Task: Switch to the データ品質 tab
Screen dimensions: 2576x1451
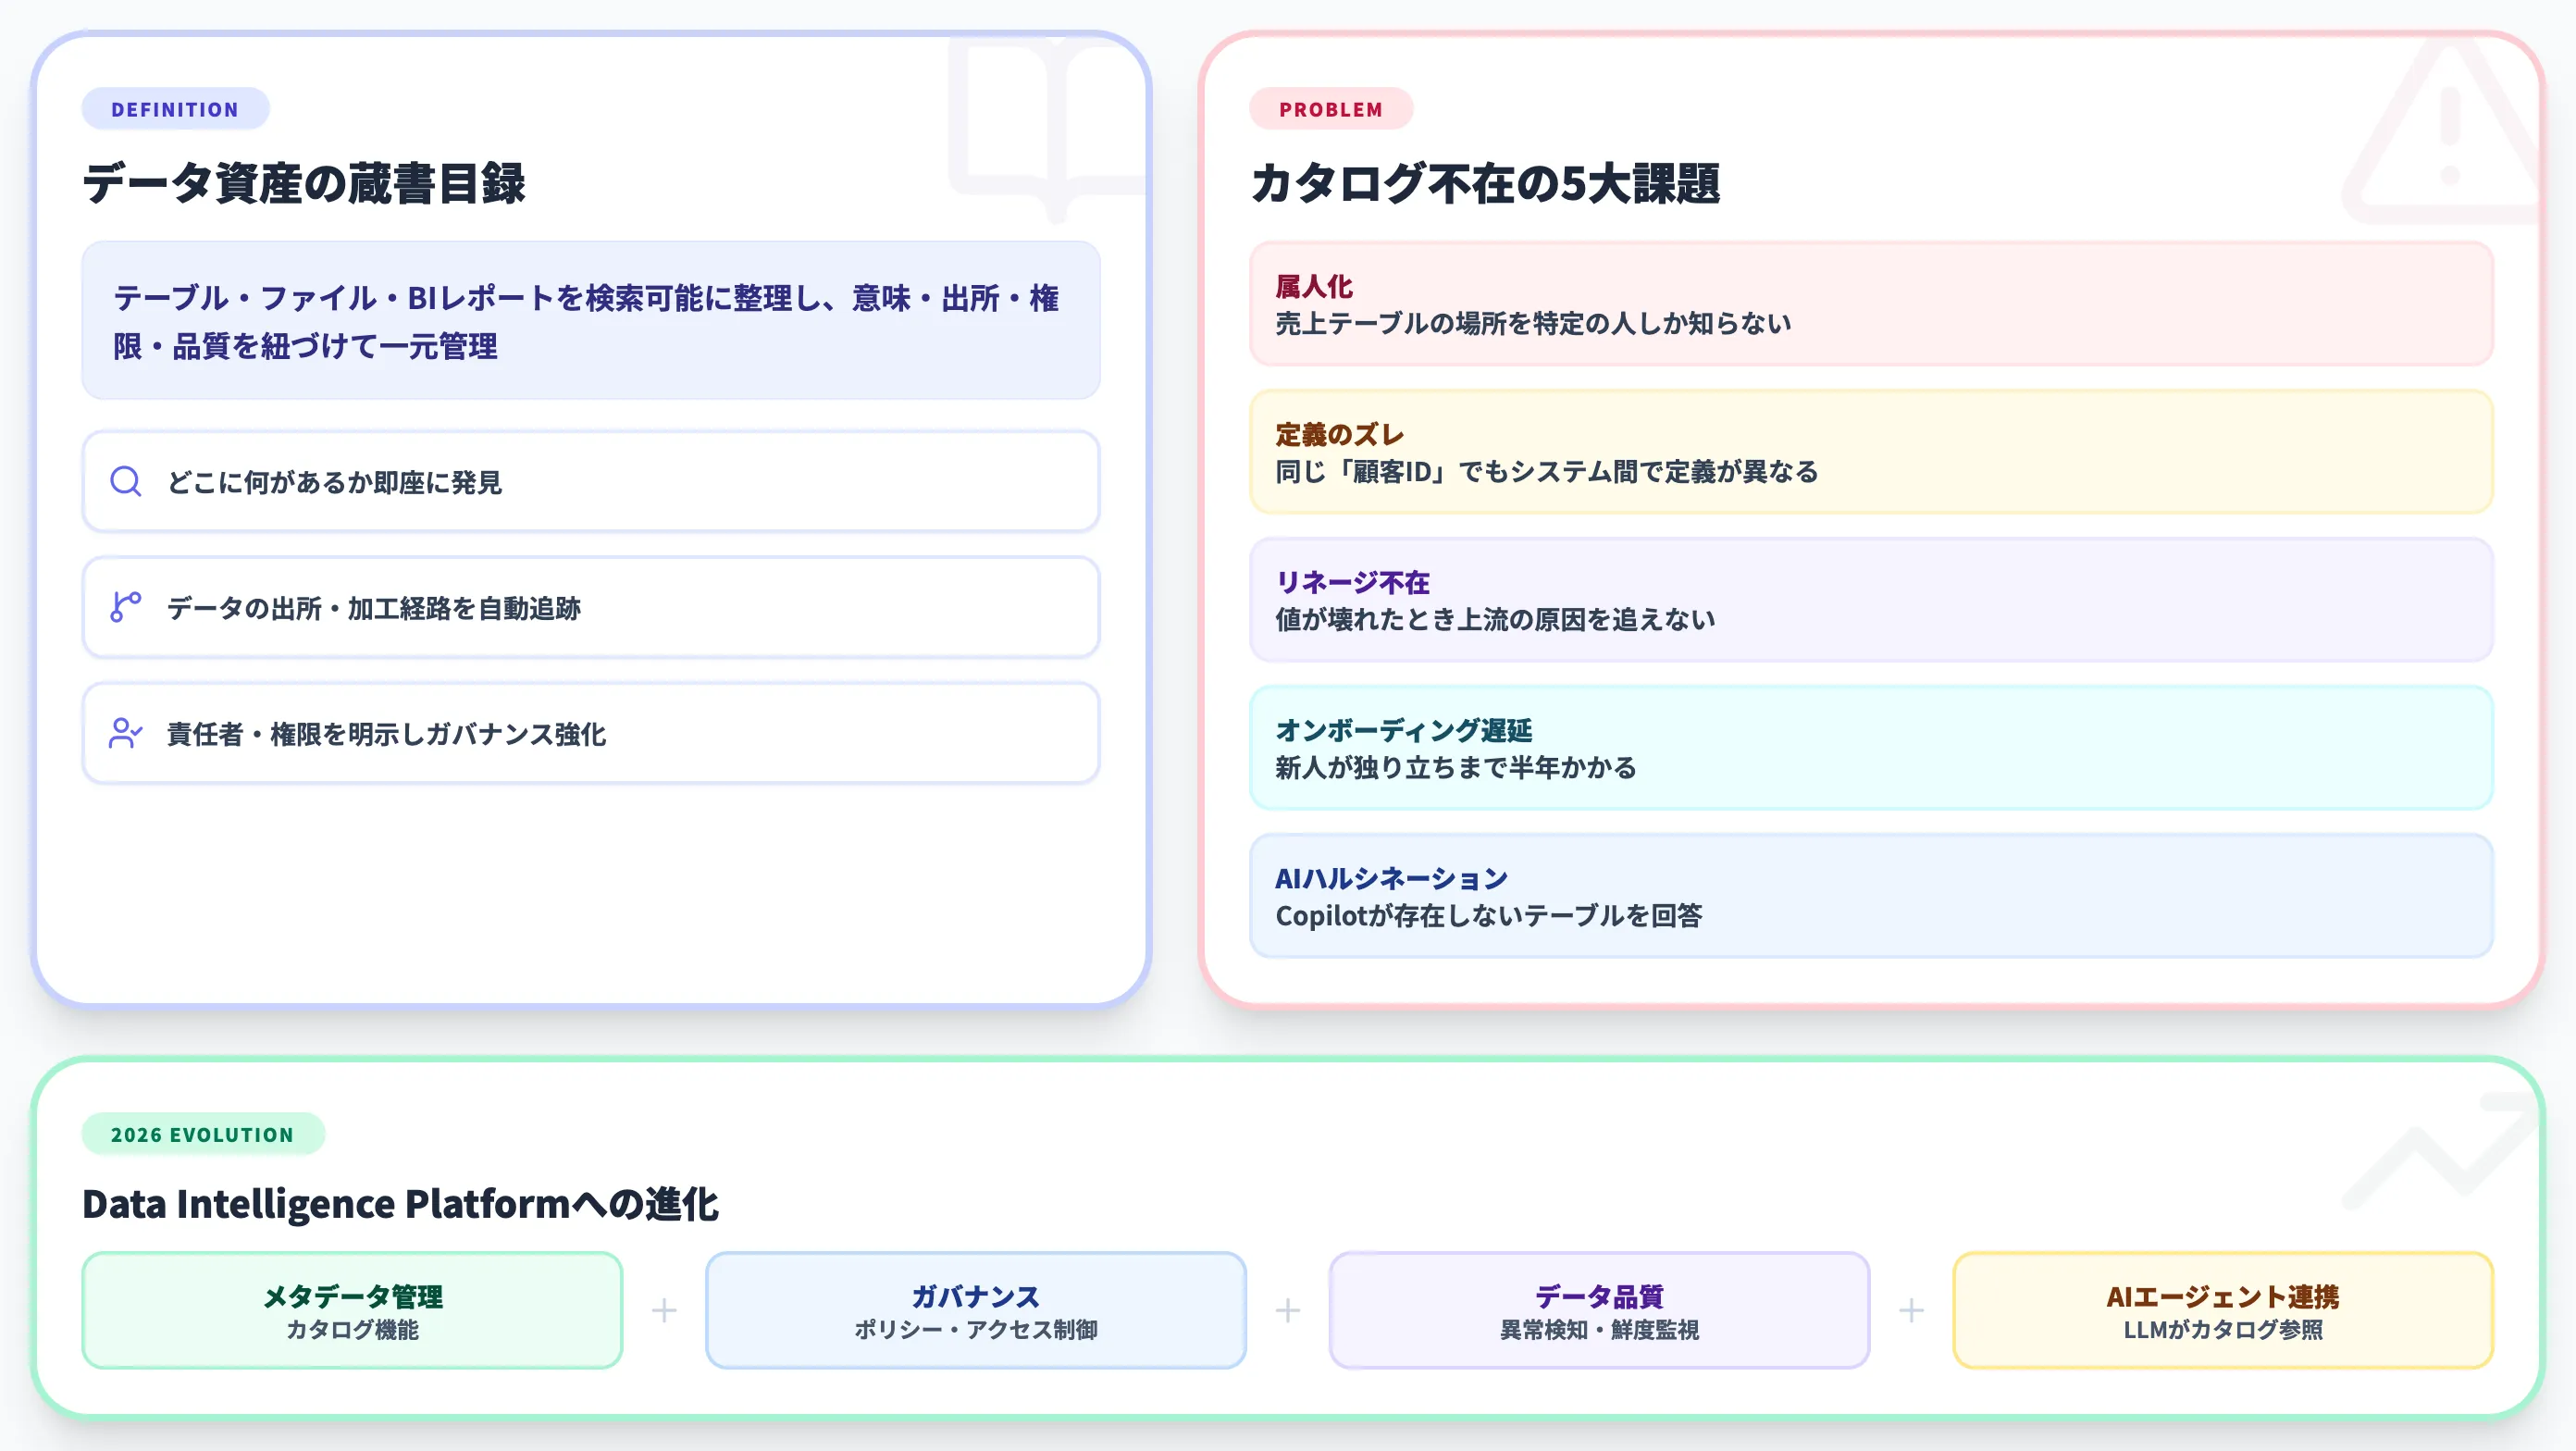Action: 1598,1310
